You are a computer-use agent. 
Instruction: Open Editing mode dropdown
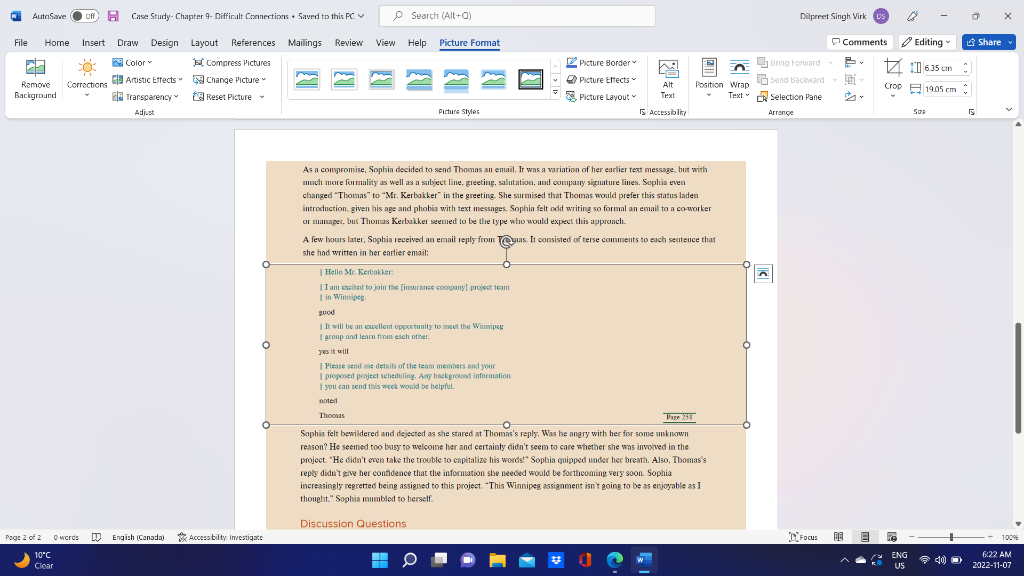click(x=927, y=42)
